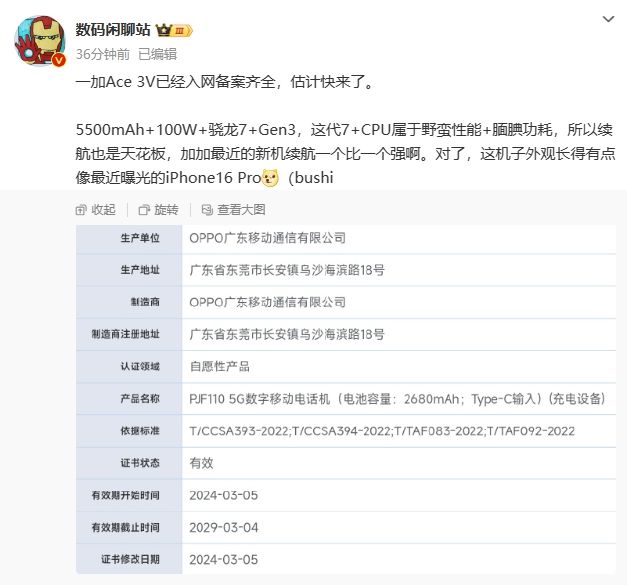This screenshot has height=585, width=627.
Task: Click the 证书状态 row label
Action: point(140,463)
